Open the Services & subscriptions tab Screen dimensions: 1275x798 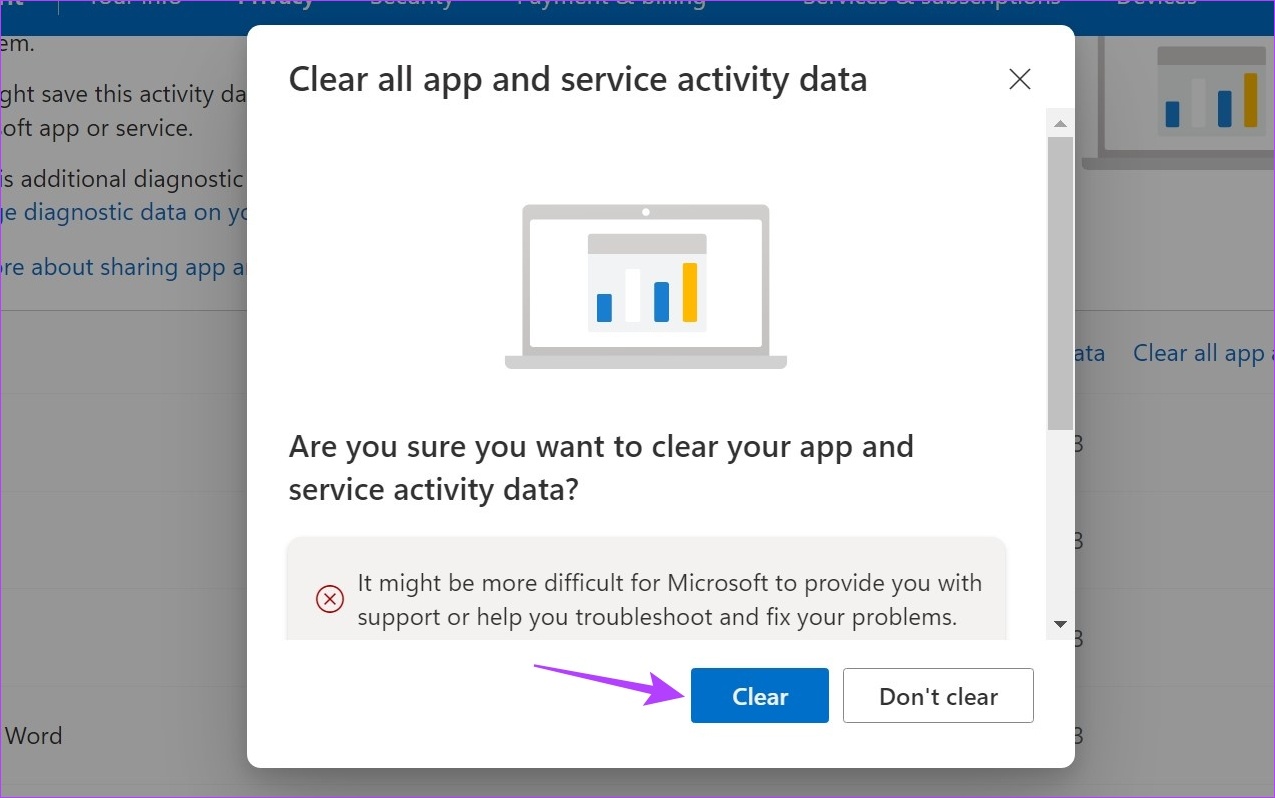click(931, 4)
